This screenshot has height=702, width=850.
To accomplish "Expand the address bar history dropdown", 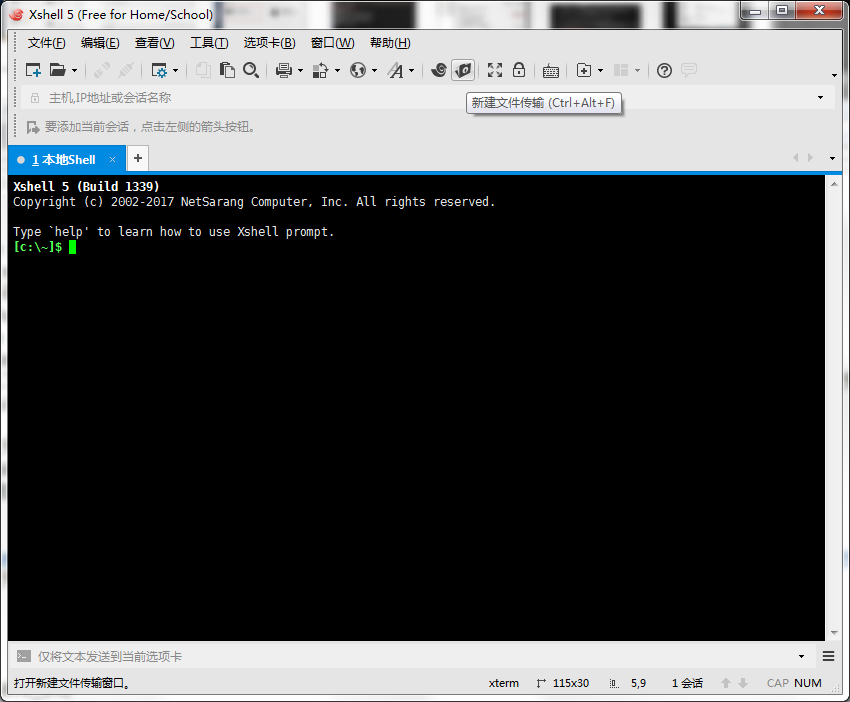I will point(821,98).
